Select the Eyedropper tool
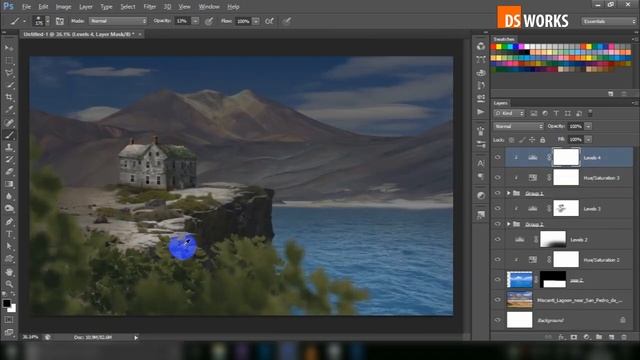The image size is (640, 360). tap(9, 110)
